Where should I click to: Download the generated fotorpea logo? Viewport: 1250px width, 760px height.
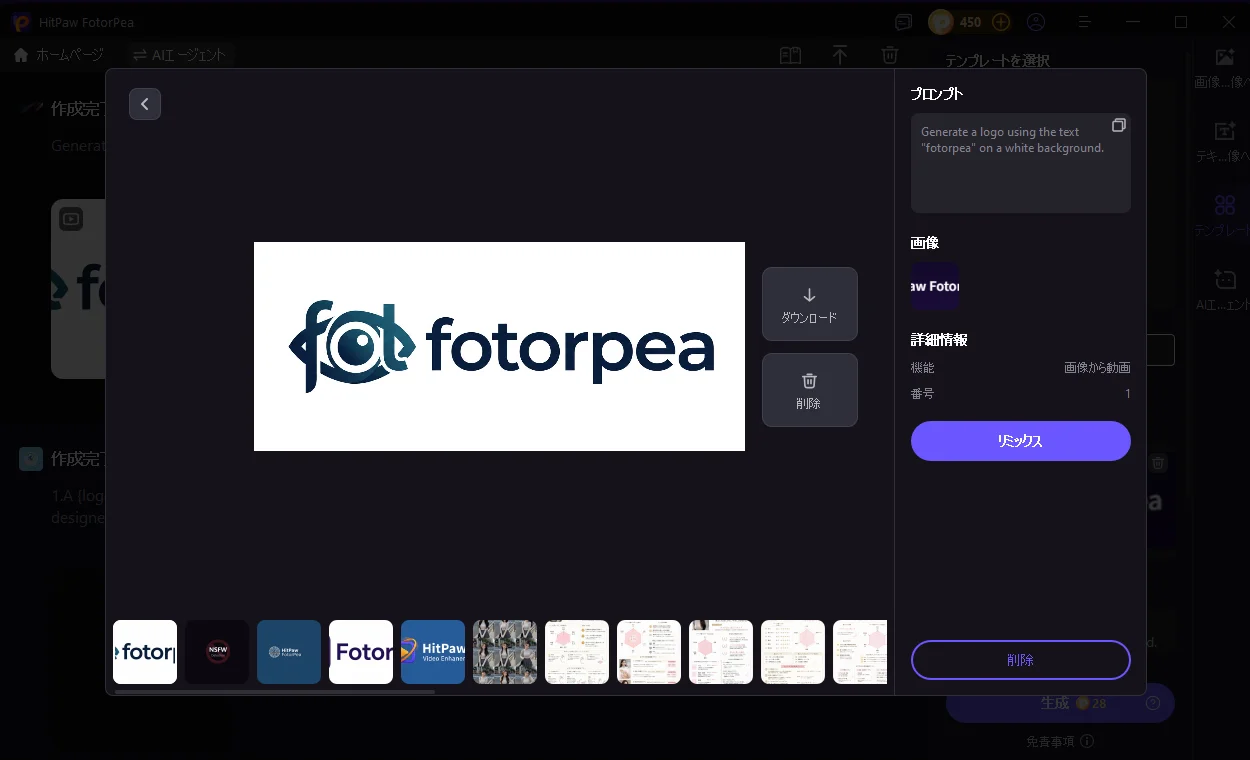(809, 305)
